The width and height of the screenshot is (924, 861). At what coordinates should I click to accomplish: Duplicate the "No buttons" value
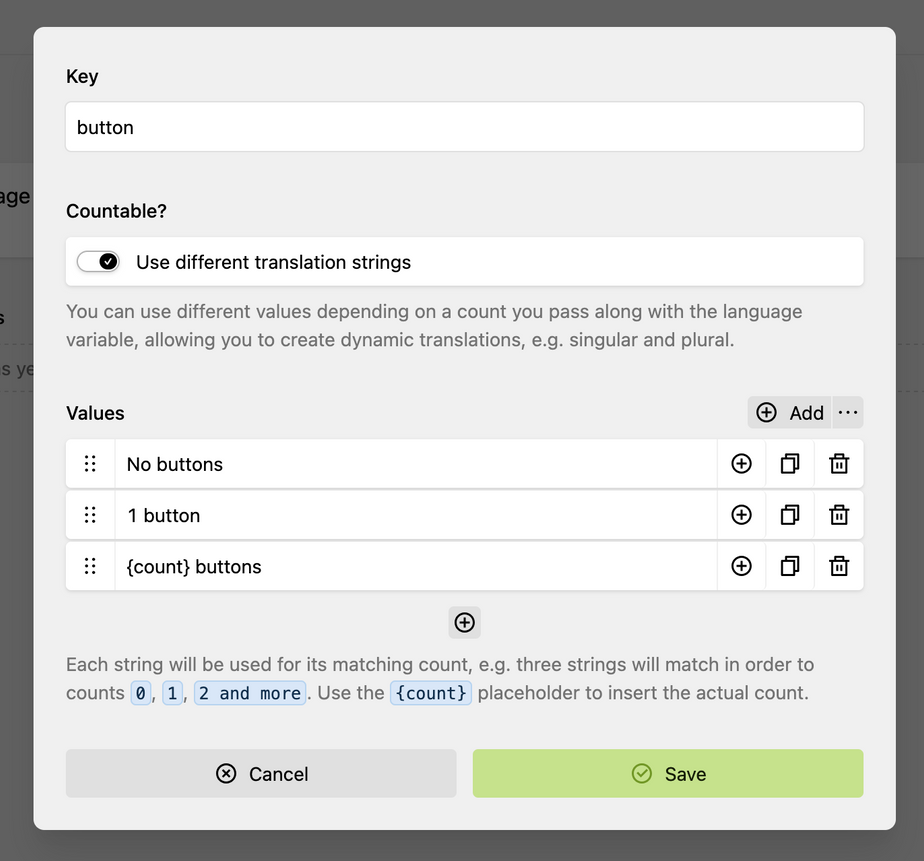(790, 464)
